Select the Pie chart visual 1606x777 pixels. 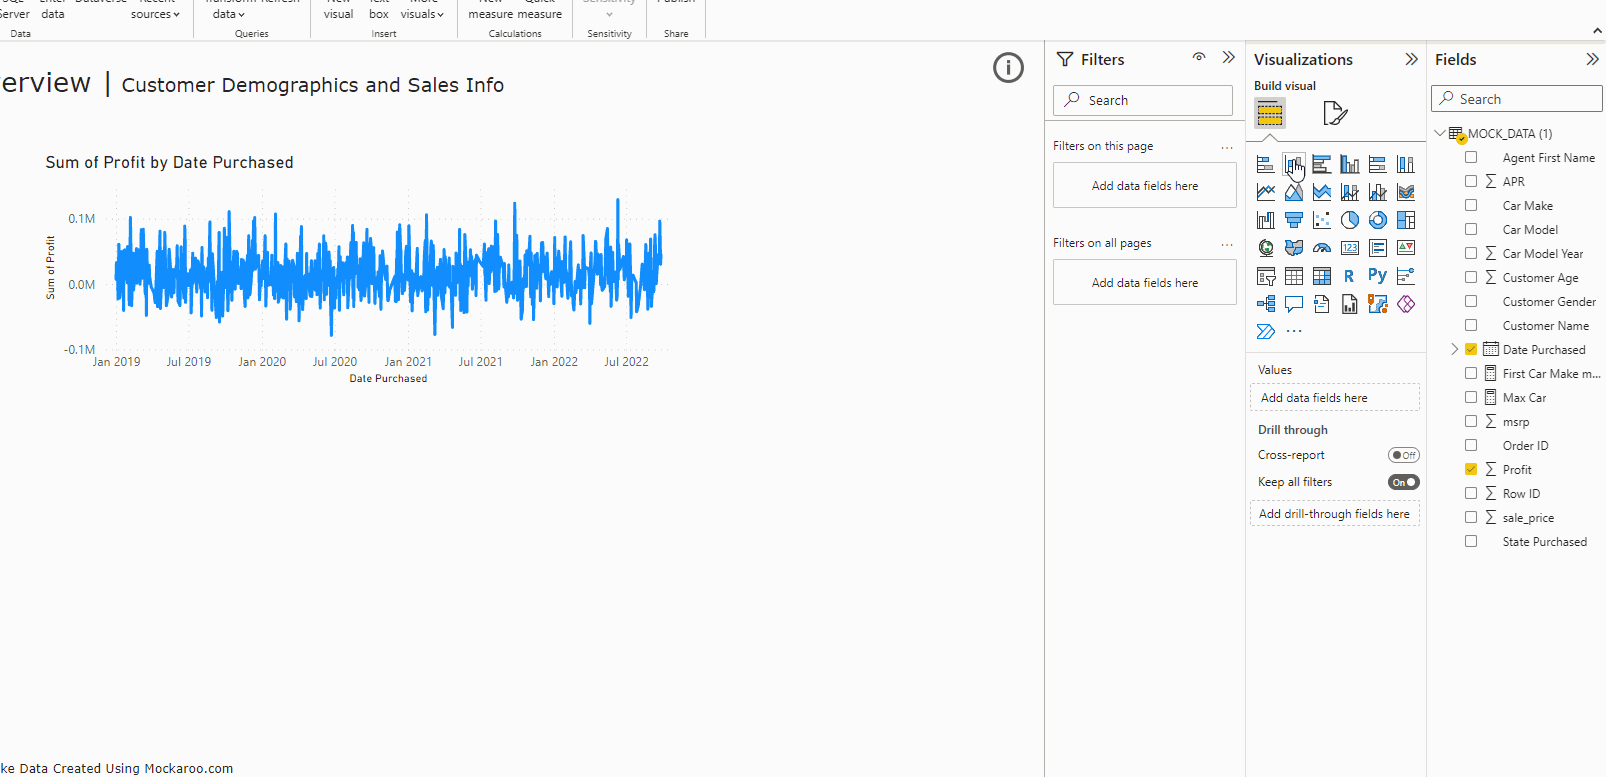pyautogui.click(x=1350, y=220)
